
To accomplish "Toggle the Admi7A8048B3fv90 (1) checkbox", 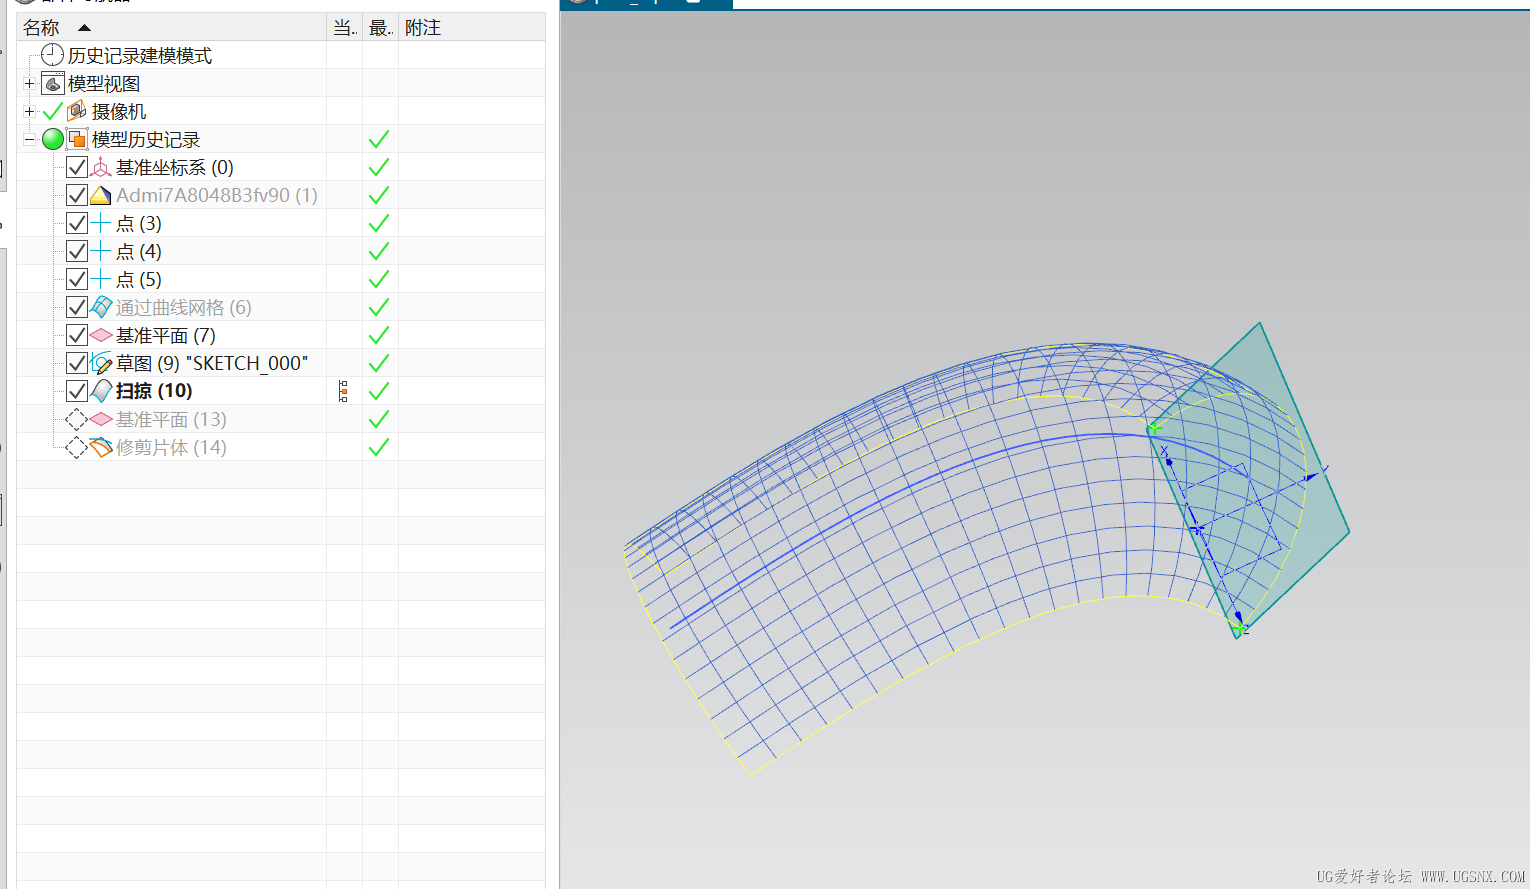I will pyautogui.click(x=77, y=195).
